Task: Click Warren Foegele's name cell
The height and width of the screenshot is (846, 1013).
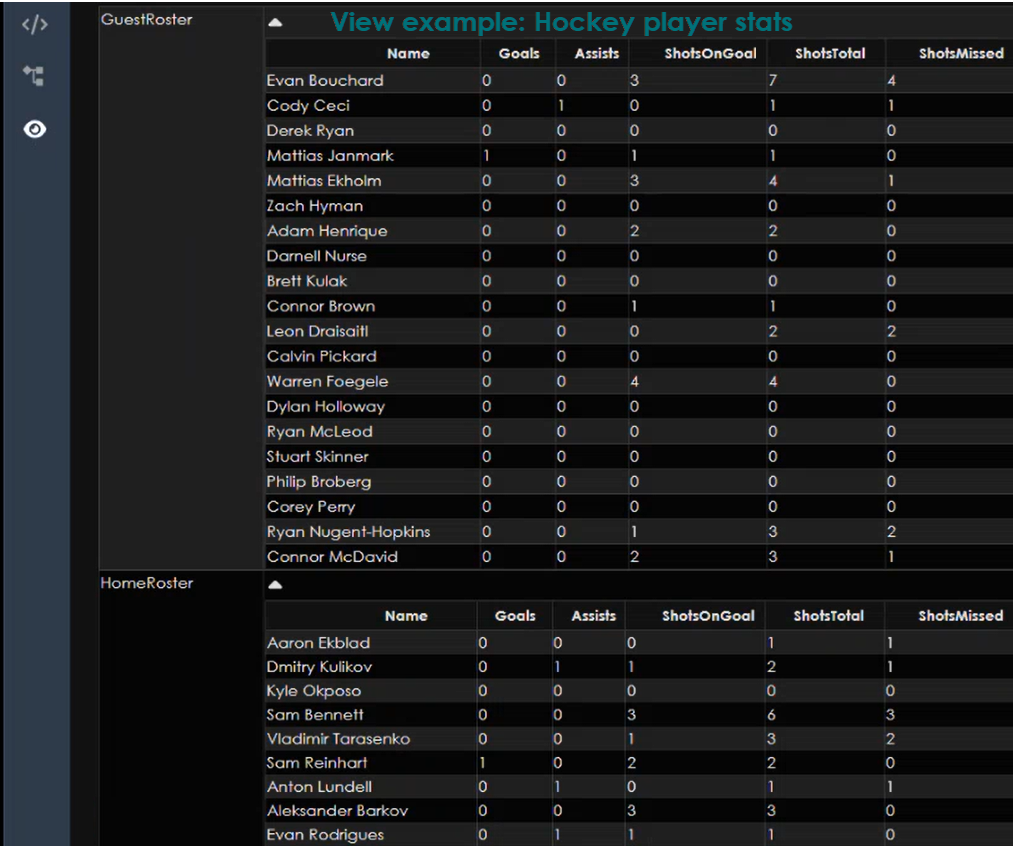Action: click(x=327, y=381)
